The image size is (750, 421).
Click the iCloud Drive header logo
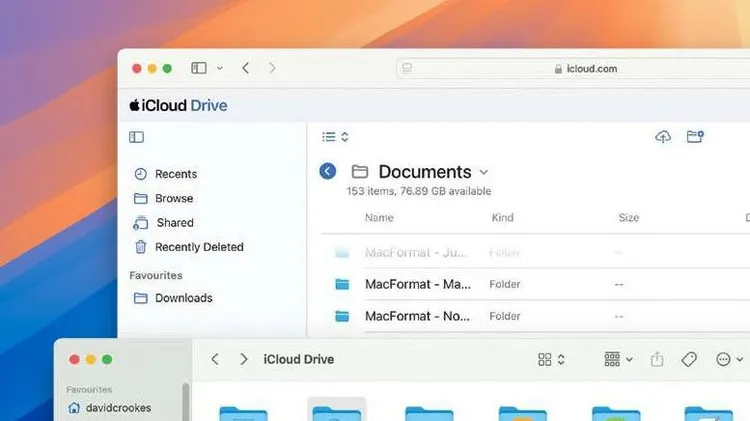point(178,105)
